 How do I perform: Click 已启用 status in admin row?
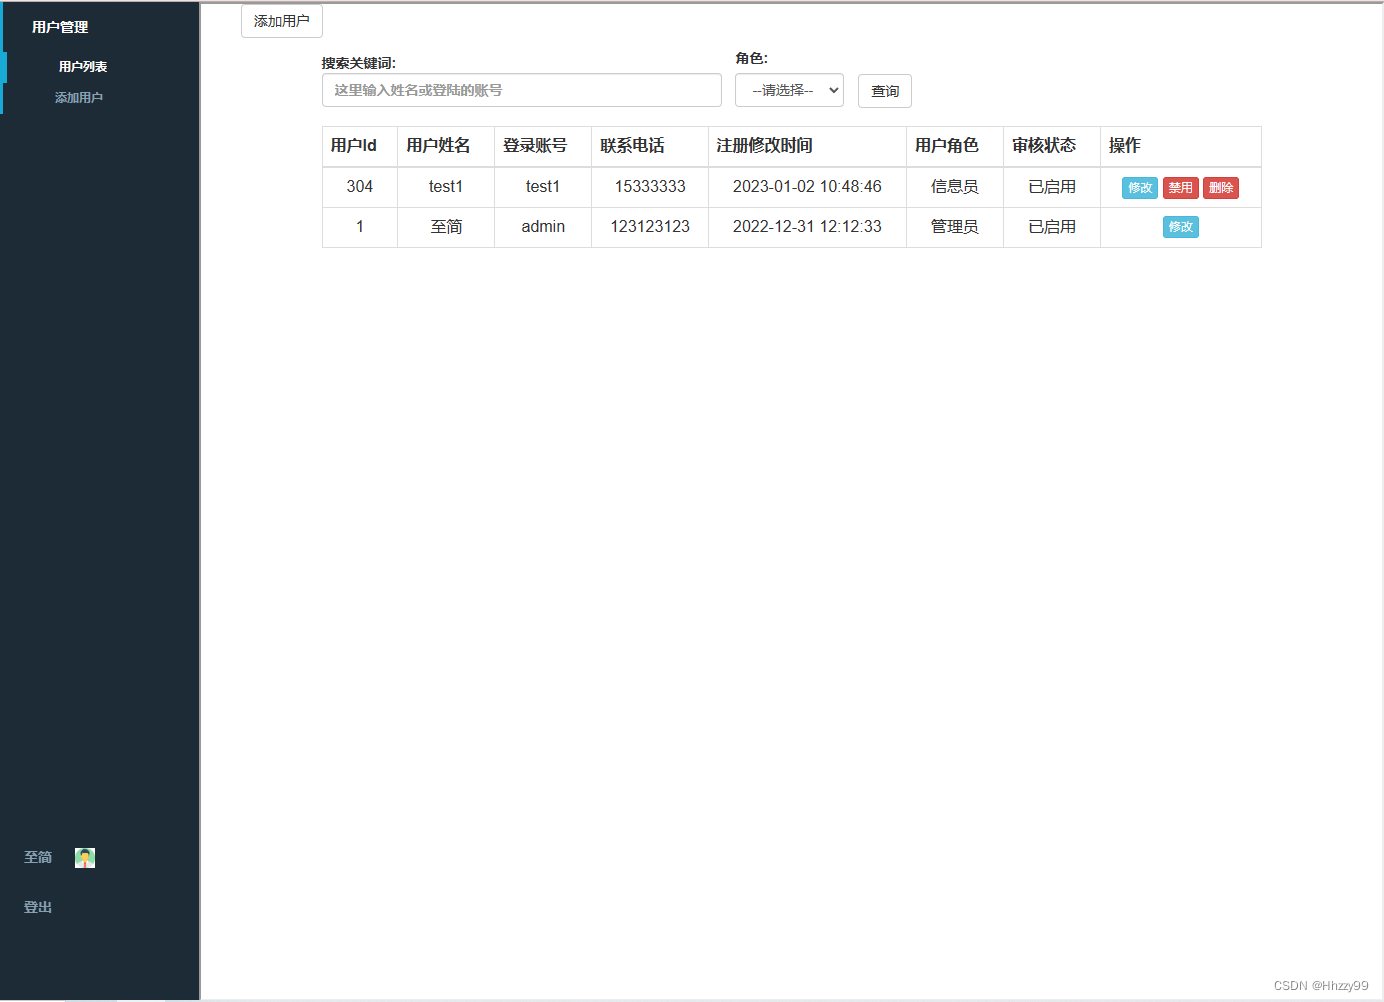click(x=1052, y=227)
